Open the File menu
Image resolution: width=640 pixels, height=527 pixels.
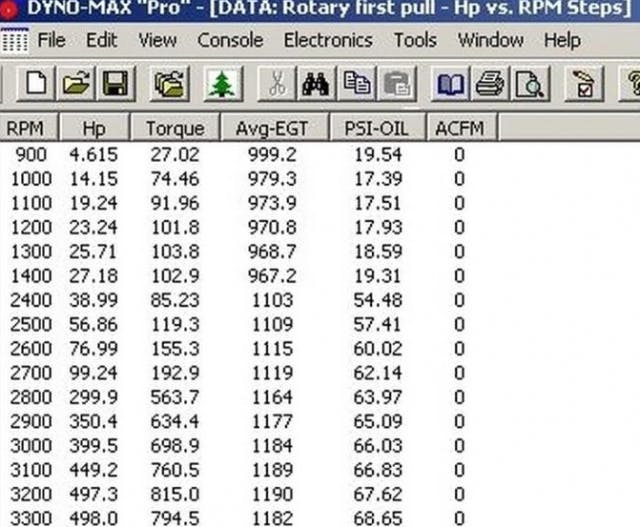(x=51, y=41)
